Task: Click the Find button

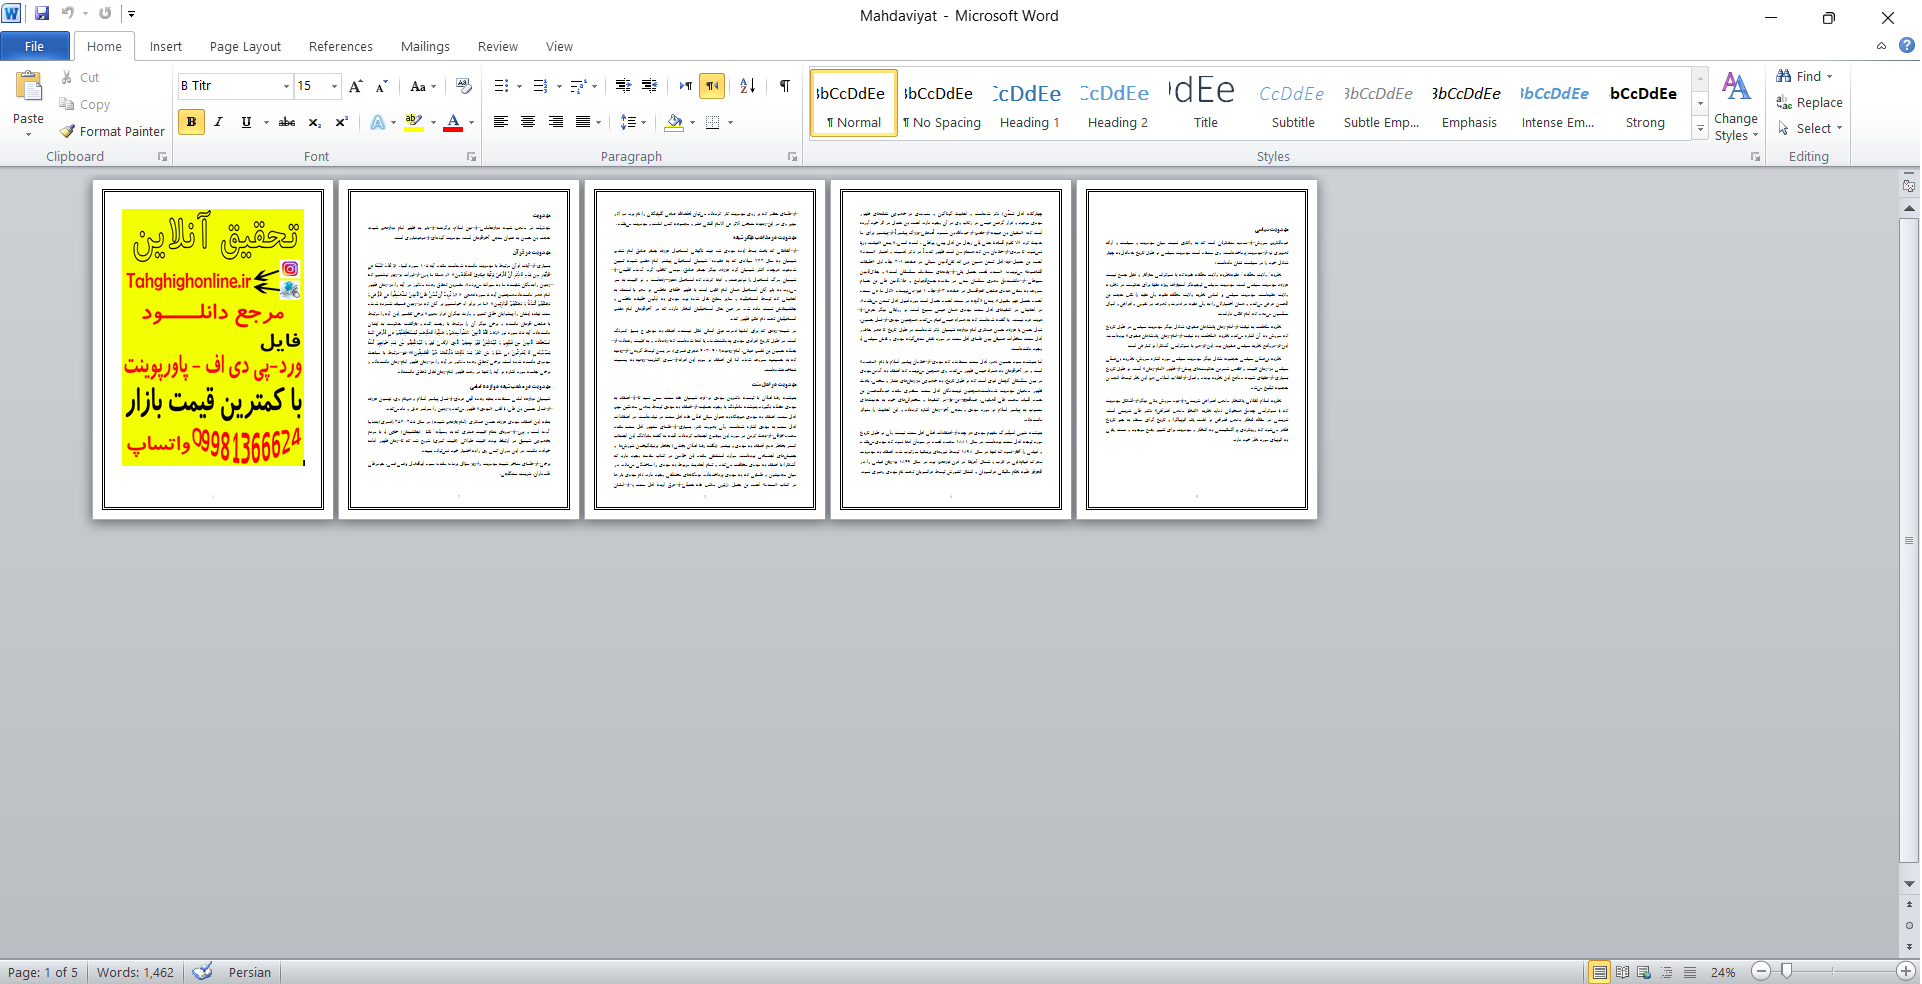Action: [1805, 76]
